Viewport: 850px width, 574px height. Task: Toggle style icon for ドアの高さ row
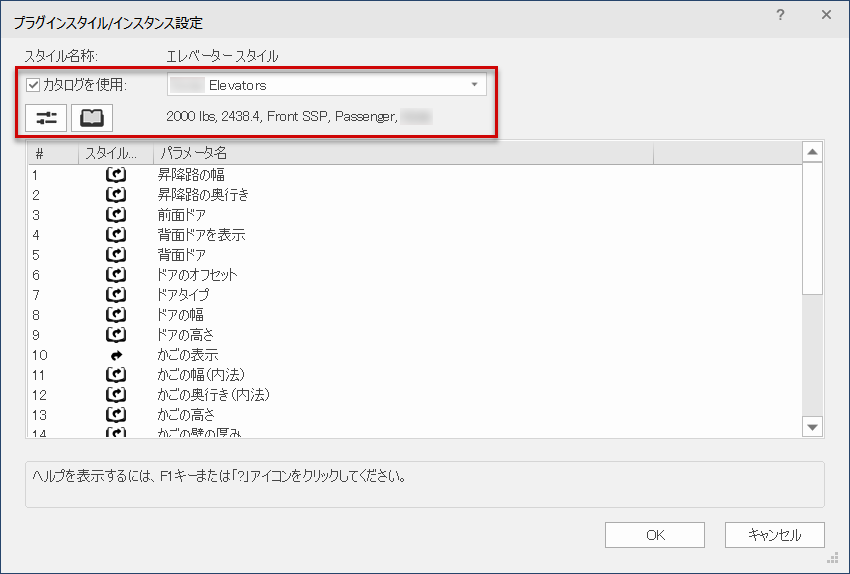(116, 335)
